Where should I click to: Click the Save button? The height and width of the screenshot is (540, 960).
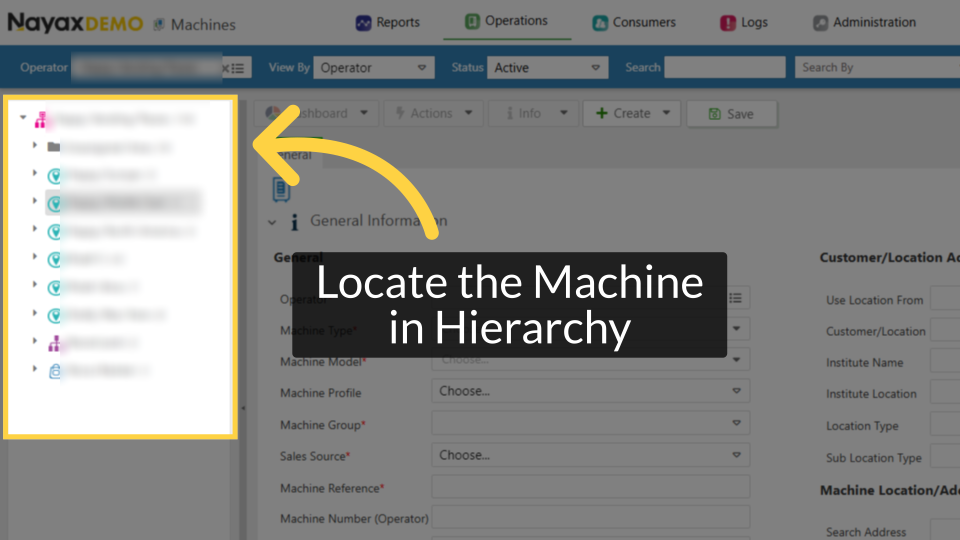click(x=732, y=114)
